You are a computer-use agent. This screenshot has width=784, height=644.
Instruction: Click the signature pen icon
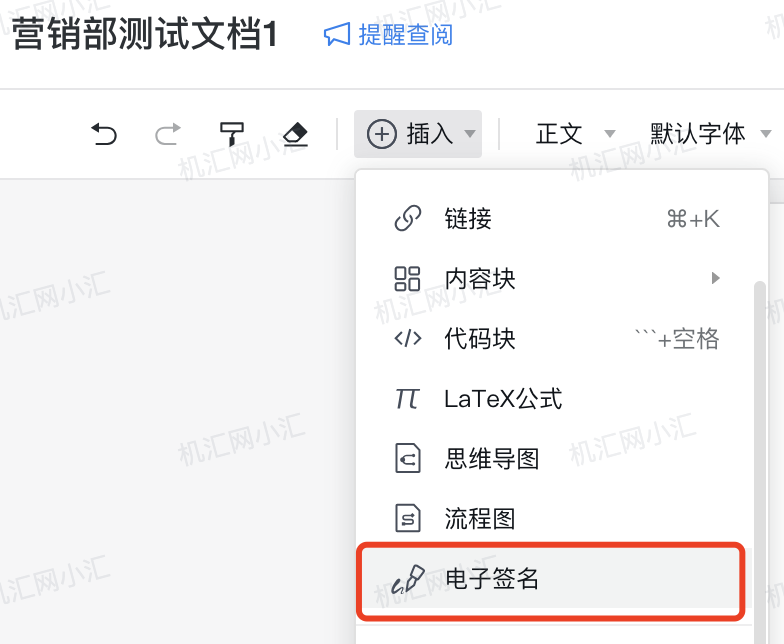point(408,580)
